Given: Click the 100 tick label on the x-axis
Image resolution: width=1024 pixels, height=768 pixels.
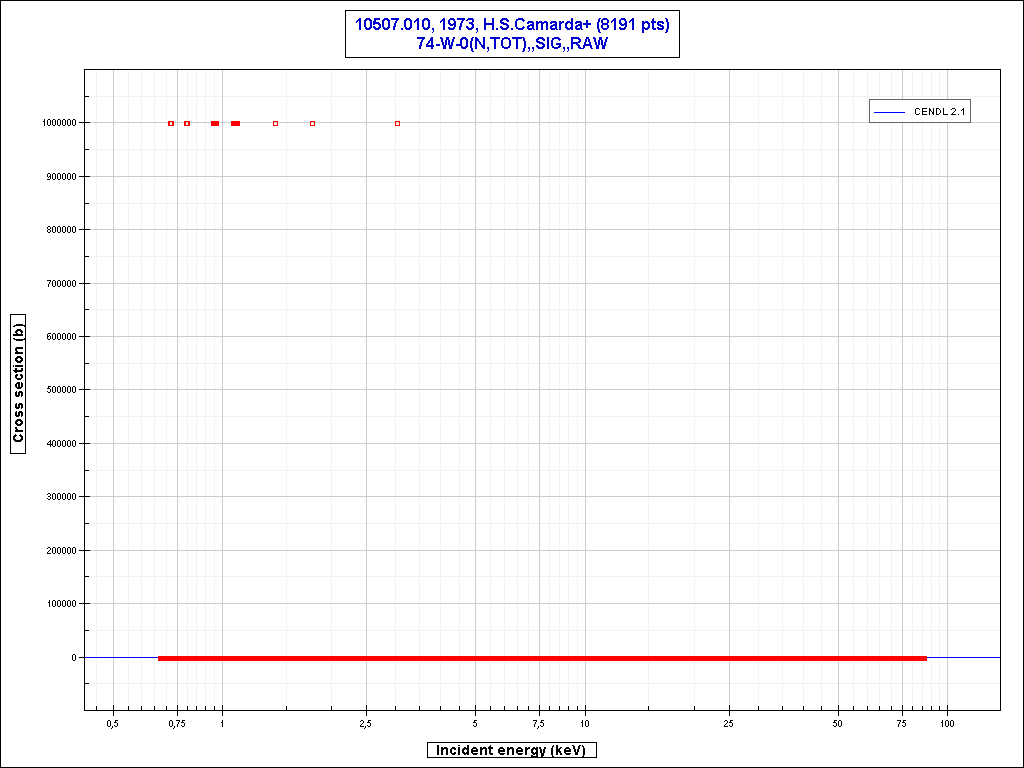Looking at the screenshot, I should tap(946, 722).
